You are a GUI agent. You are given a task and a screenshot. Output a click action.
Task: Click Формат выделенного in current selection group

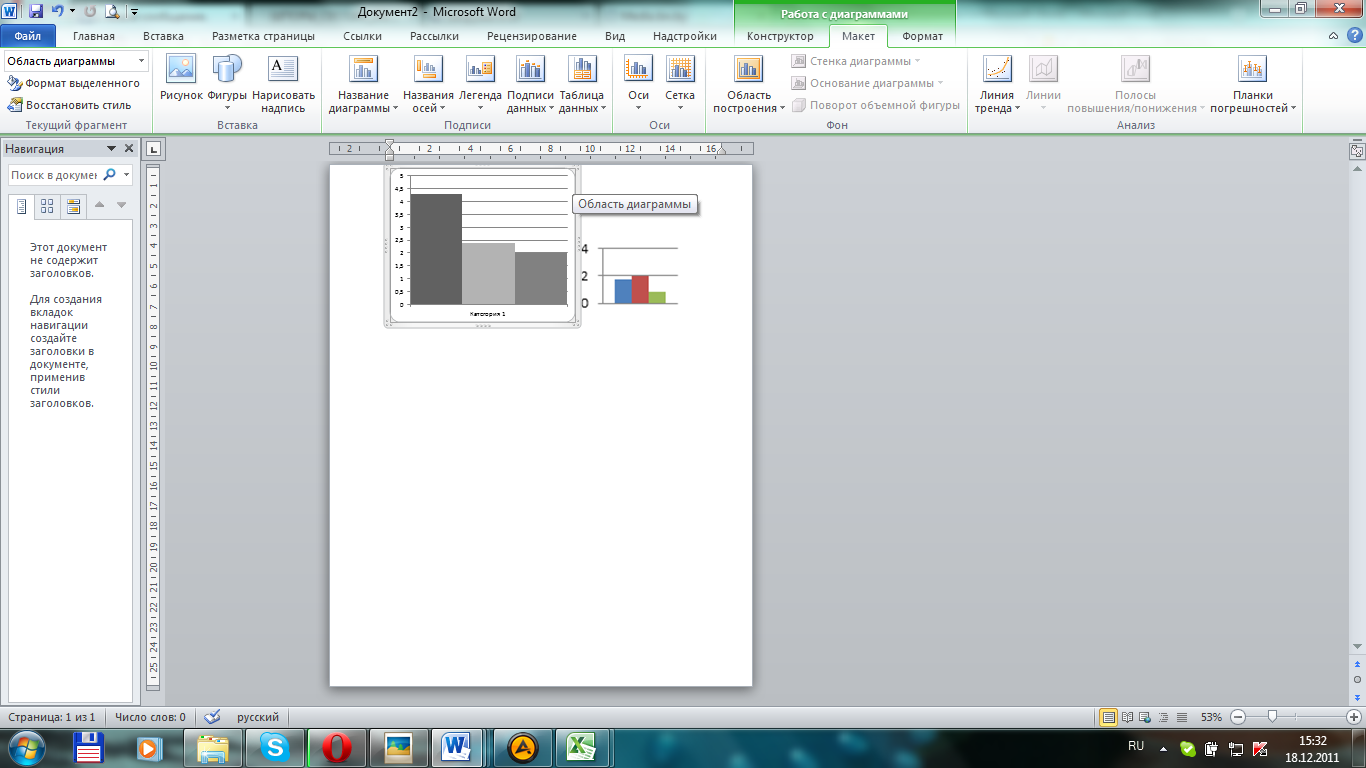point(74,83)
